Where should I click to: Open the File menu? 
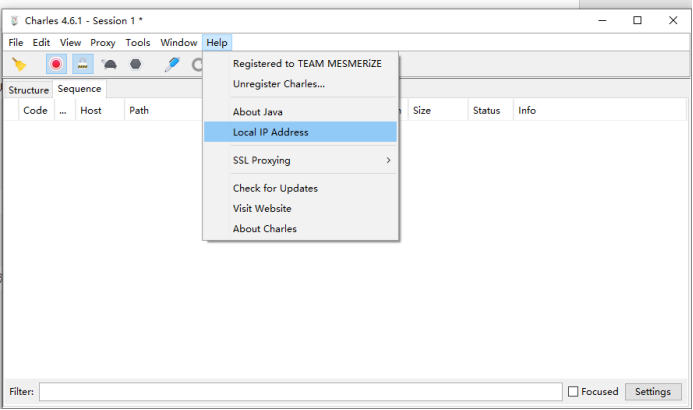click(16, 43)
